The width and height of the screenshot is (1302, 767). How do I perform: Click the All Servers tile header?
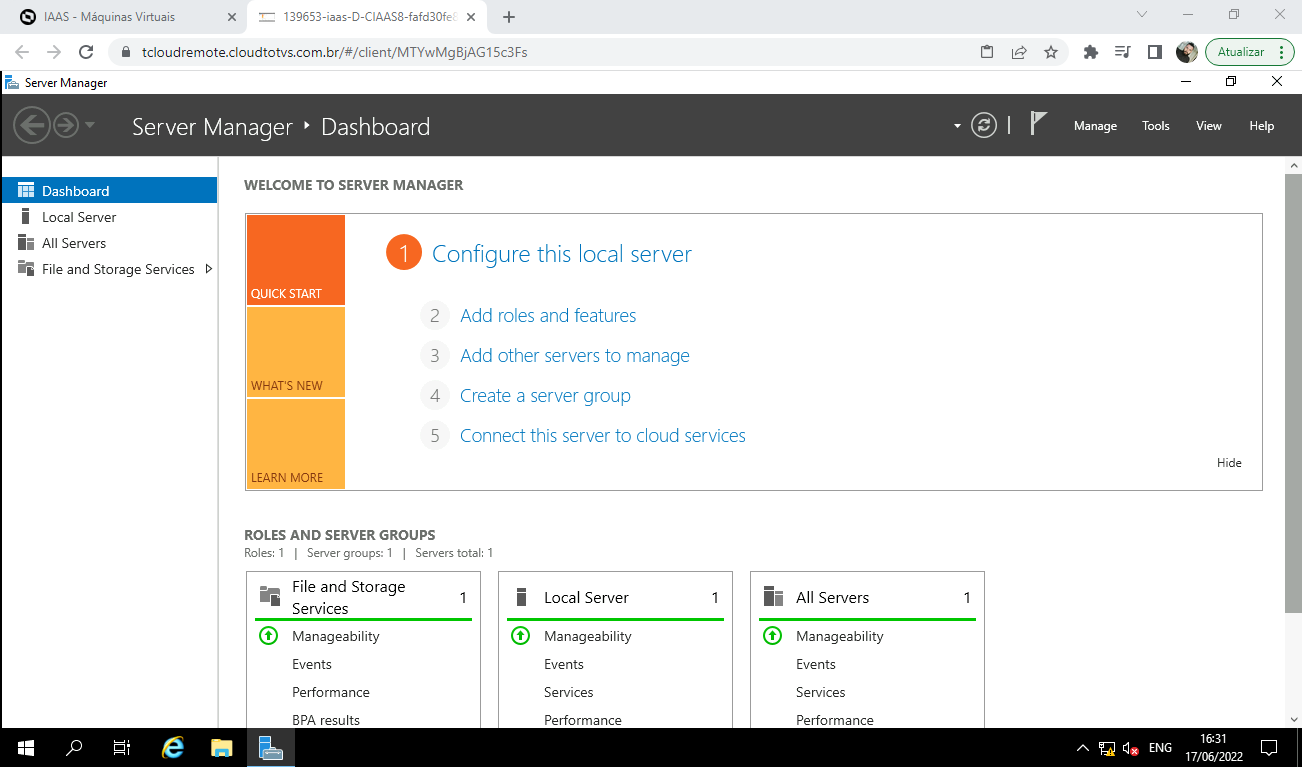click(867, 597)
